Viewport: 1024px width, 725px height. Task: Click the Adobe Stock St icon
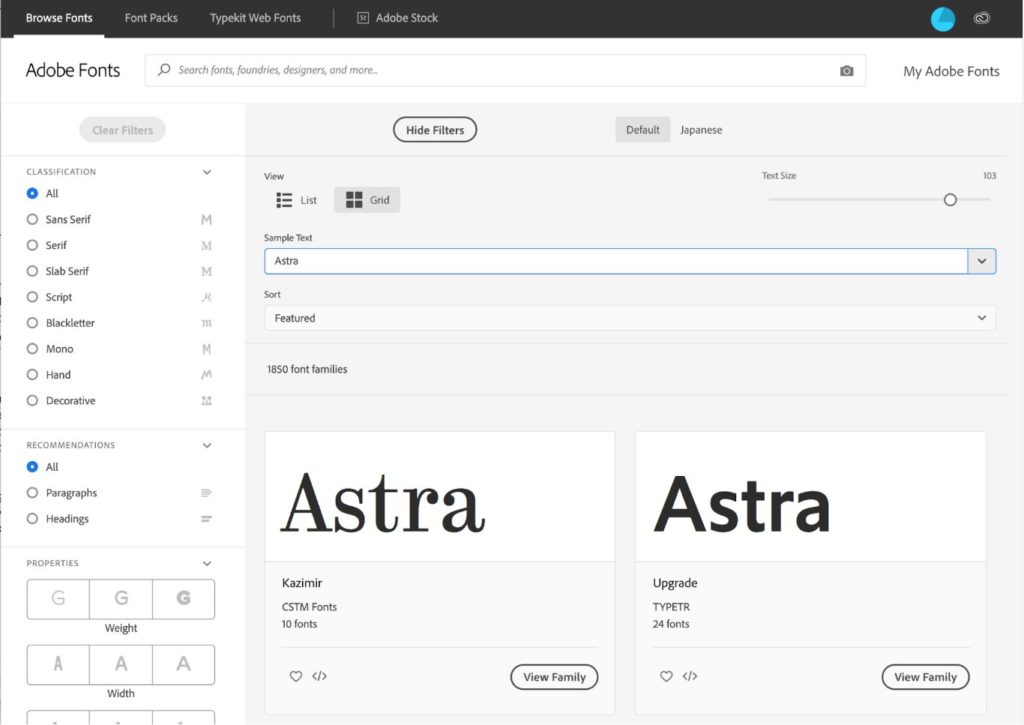pos(362,18)
